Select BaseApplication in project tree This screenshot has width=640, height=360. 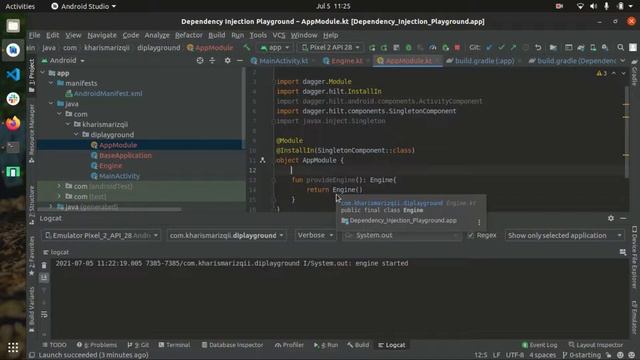tap(125, 156)
